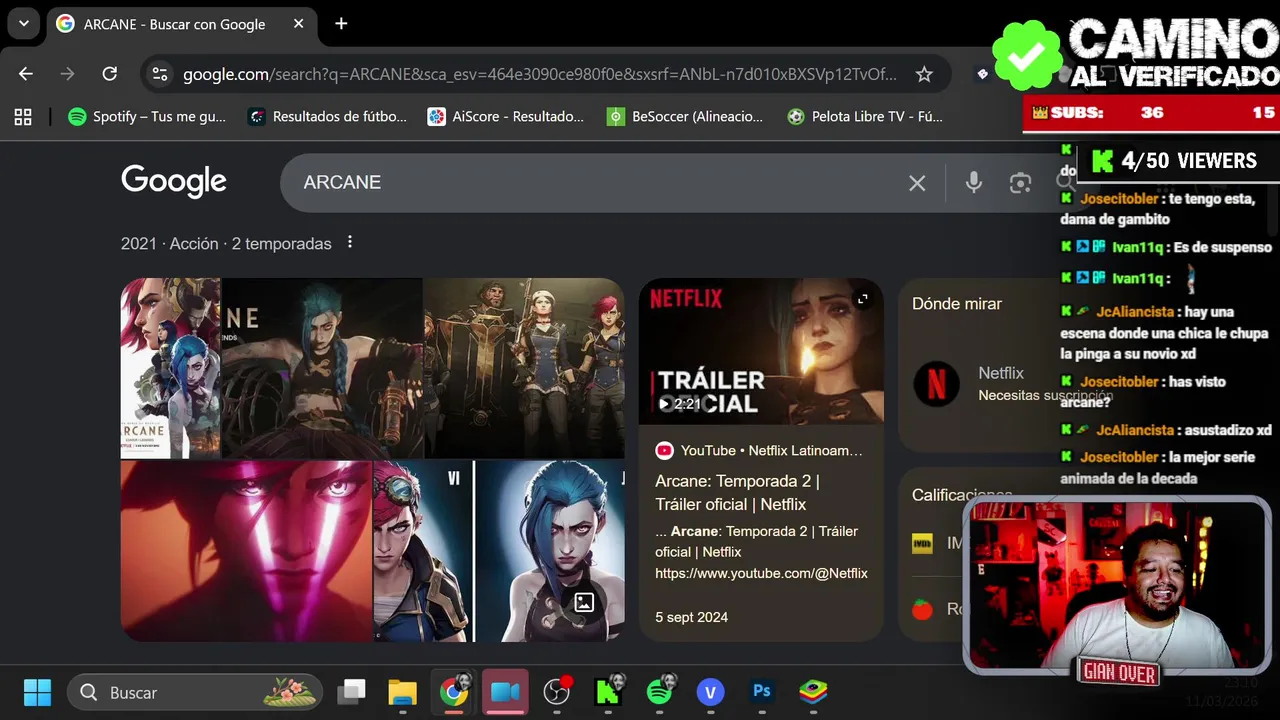The height and width of the screenshot is (720, 1280).
Task: Open more images via gallery icon
Action: 584,602
